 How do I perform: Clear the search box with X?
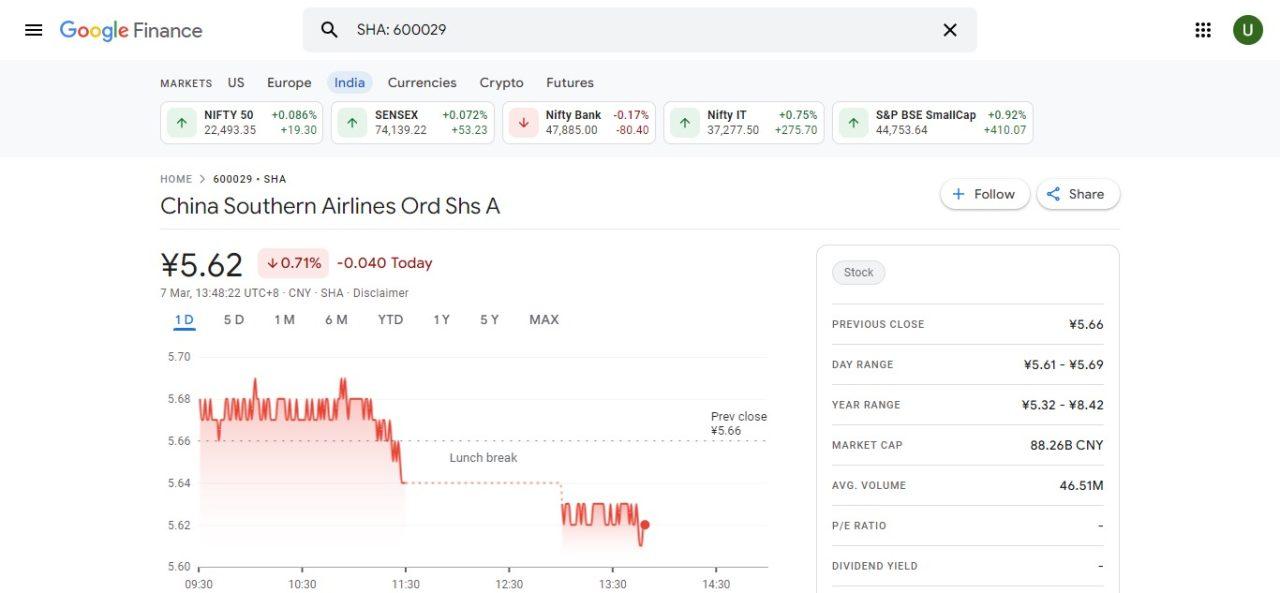[950, 30]
